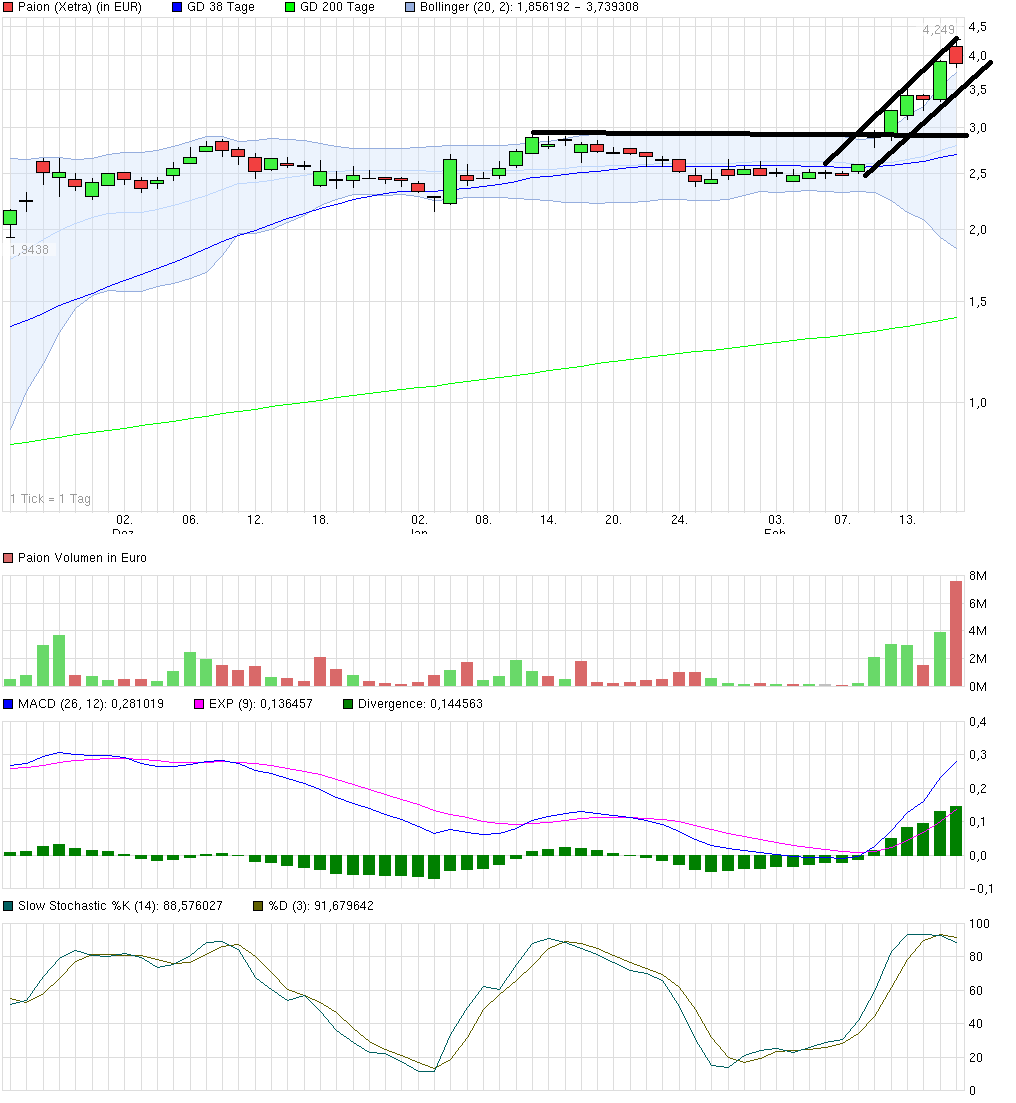Click the olive %D (3) legend swatch
1016x1103 pixels.
tap(258, 906)
